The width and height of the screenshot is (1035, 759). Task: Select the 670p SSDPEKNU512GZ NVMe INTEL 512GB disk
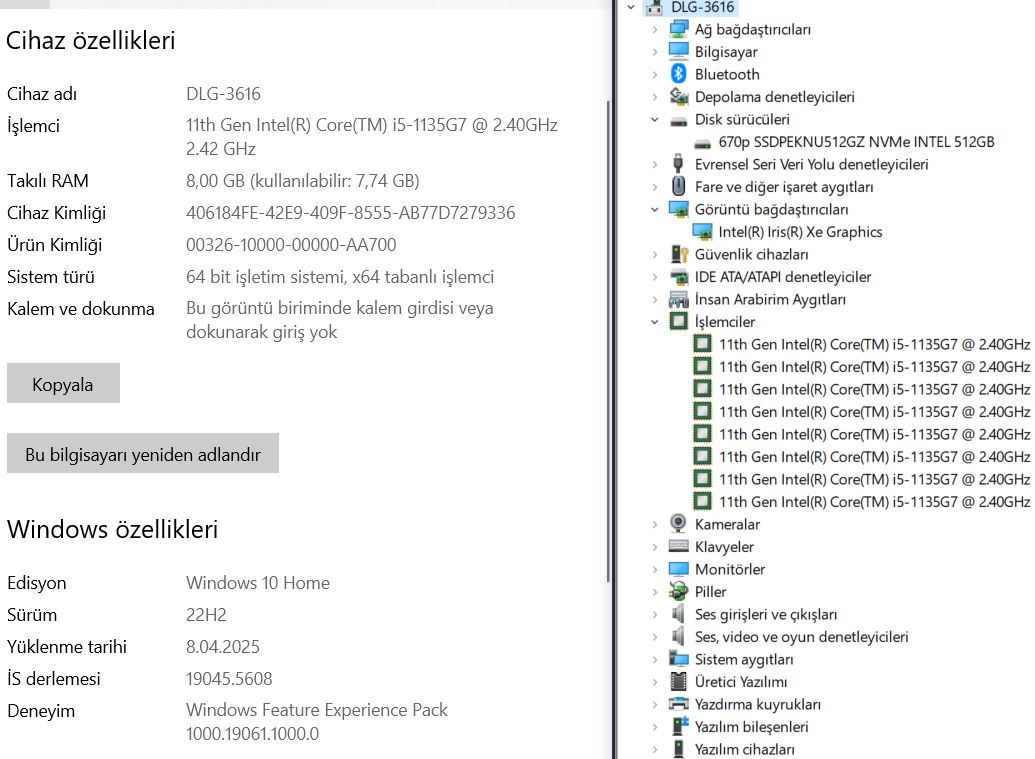pyautogui.click(x=856, y=142)
